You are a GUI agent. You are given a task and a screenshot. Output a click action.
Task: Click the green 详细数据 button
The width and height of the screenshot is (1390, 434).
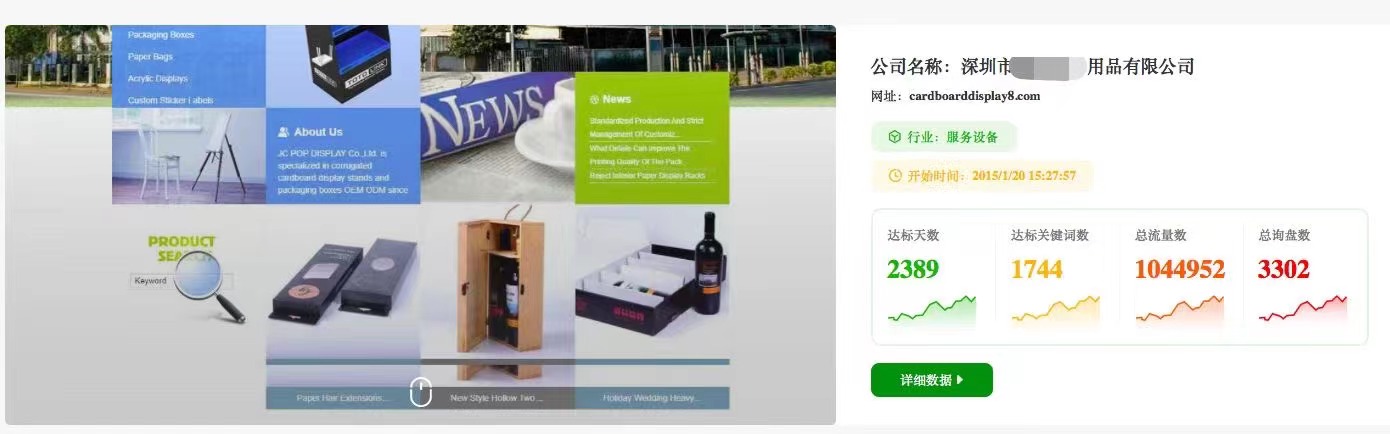pyautogui.click(x=931, y=380)
